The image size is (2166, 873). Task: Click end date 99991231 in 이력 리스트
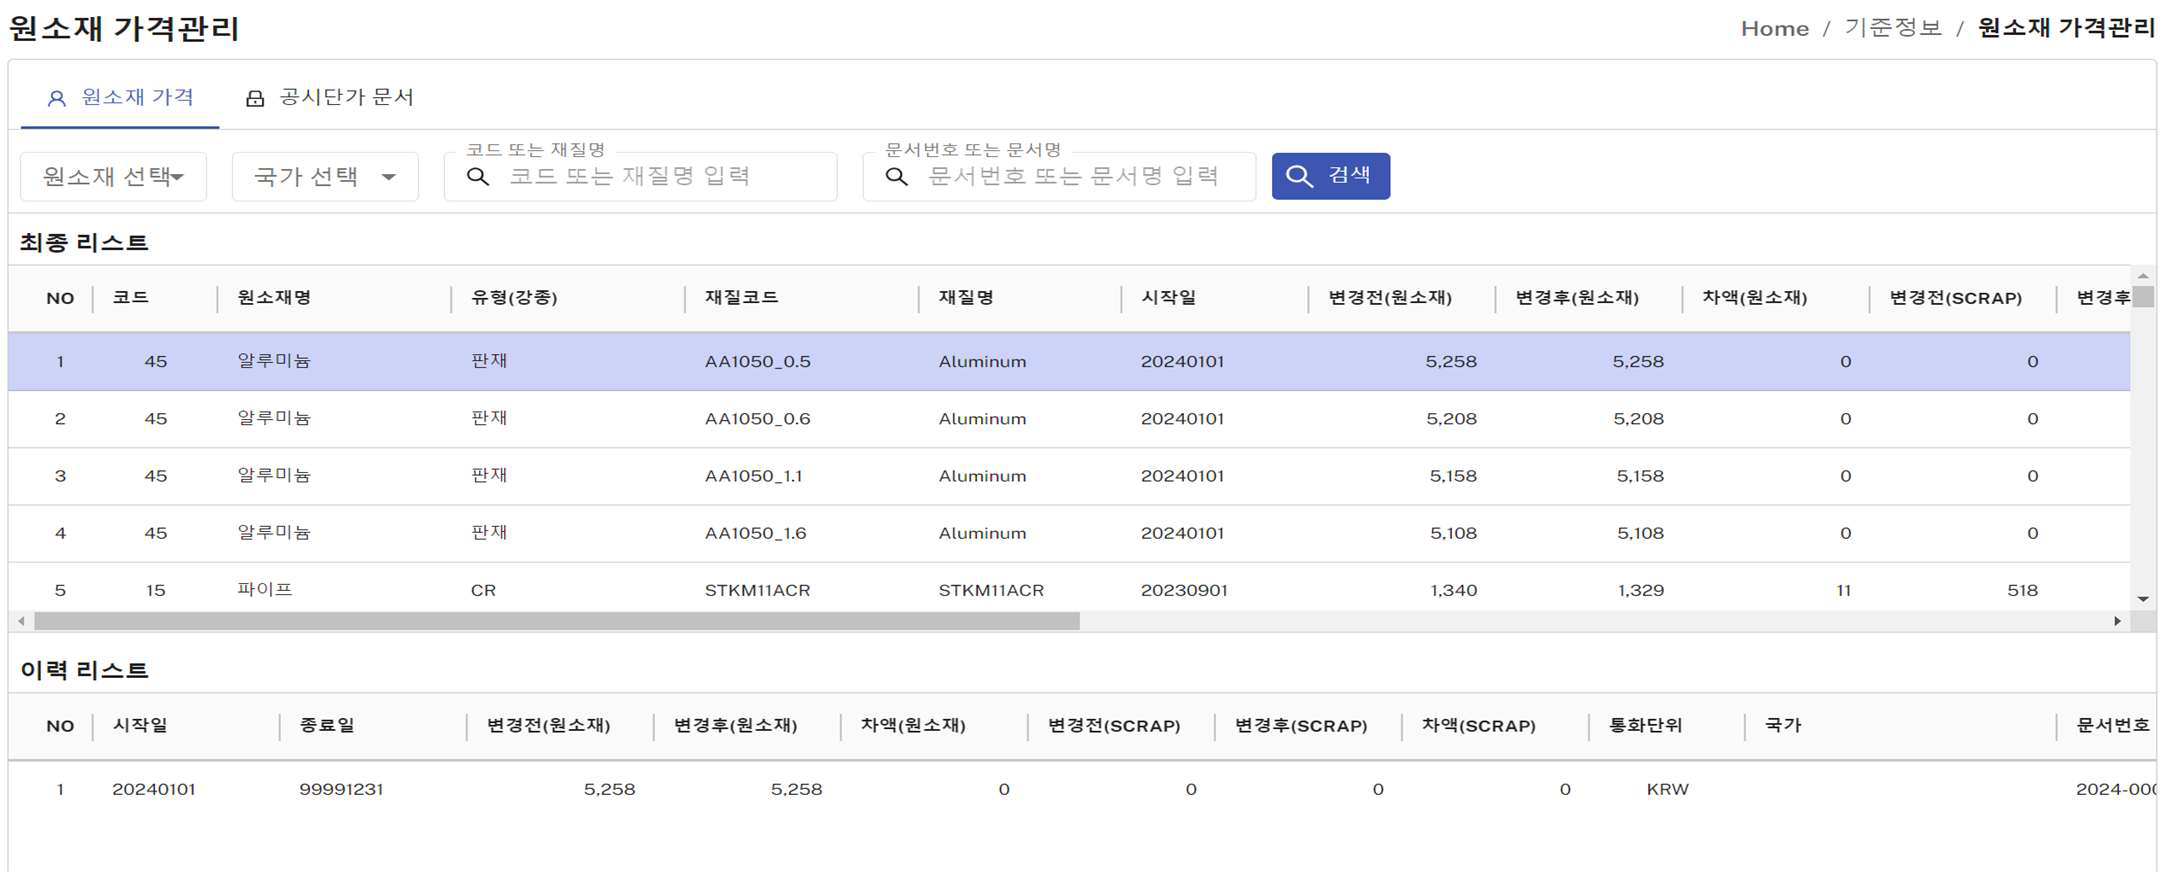click(x=341, y=790)
